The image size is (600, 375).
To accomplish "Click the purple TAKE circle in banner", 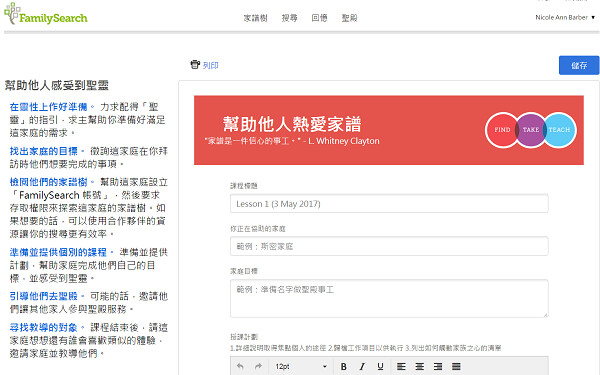I will click(x=531, y=130).
